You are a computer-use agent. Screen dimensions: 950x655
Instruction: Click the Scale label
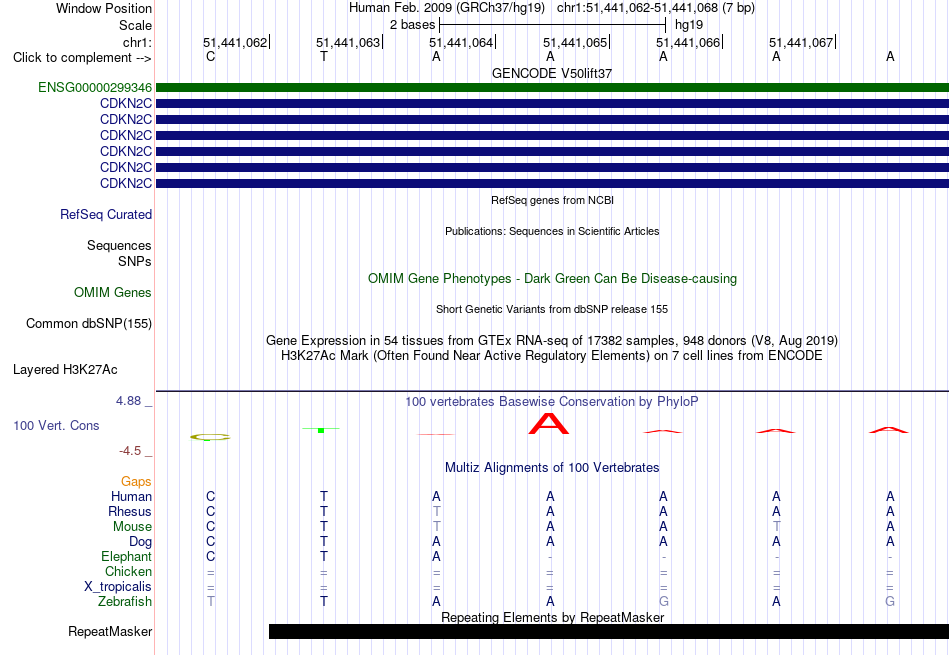pyautogui.click(x=135, y=25)
